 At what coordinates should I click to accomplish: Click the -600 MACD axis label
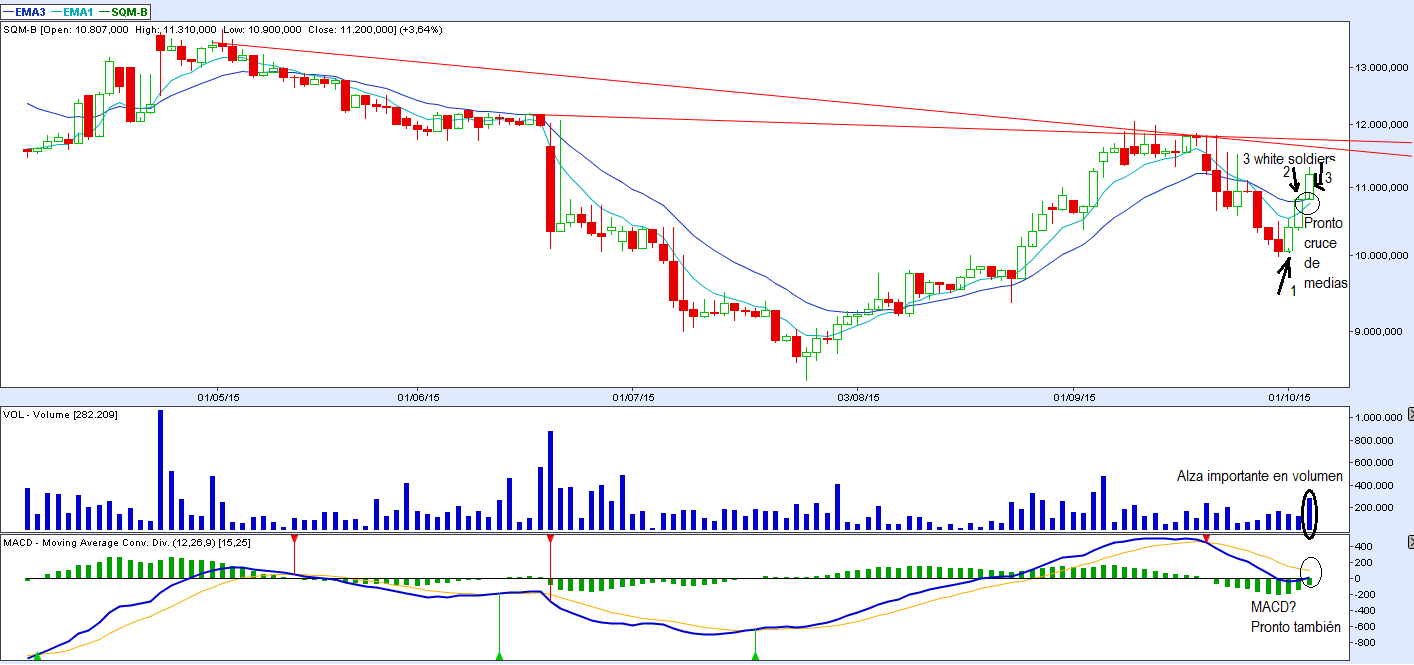click(x=1367, y=627)
